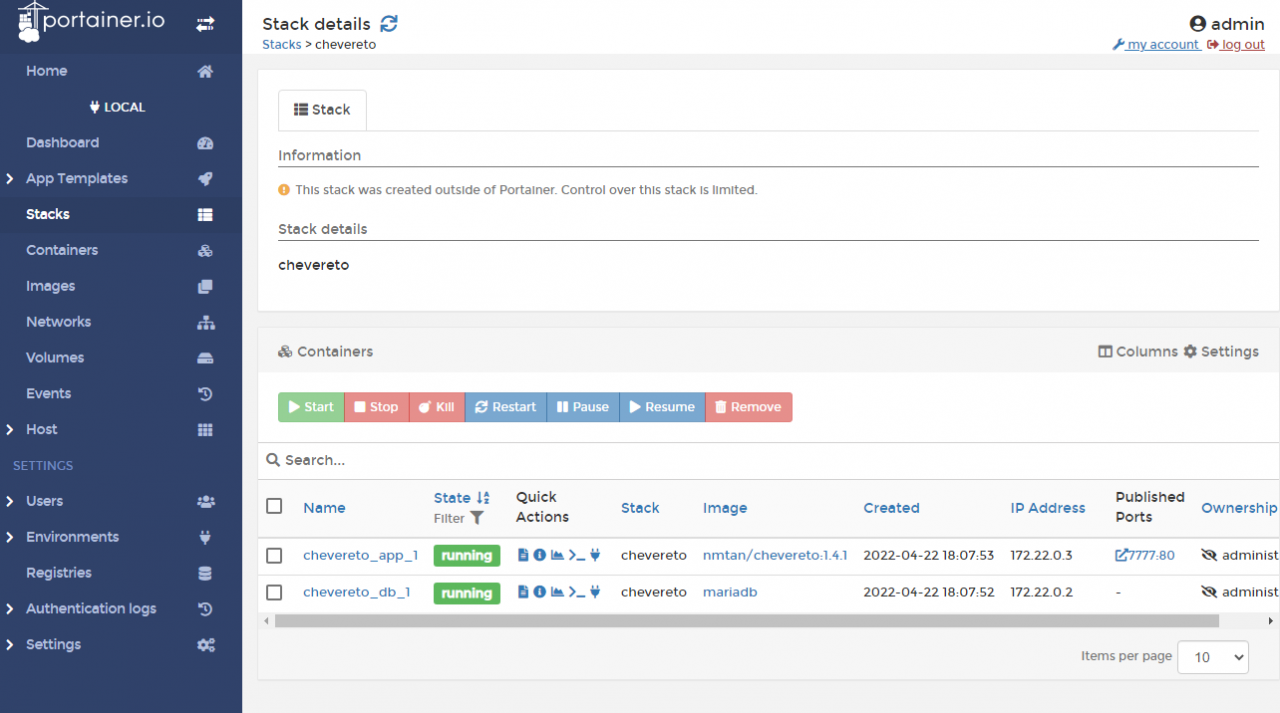The image size is (1280, 713).
Task: Open the table Settings menu
Action: pyautogui.click(x=1221, y=352)
